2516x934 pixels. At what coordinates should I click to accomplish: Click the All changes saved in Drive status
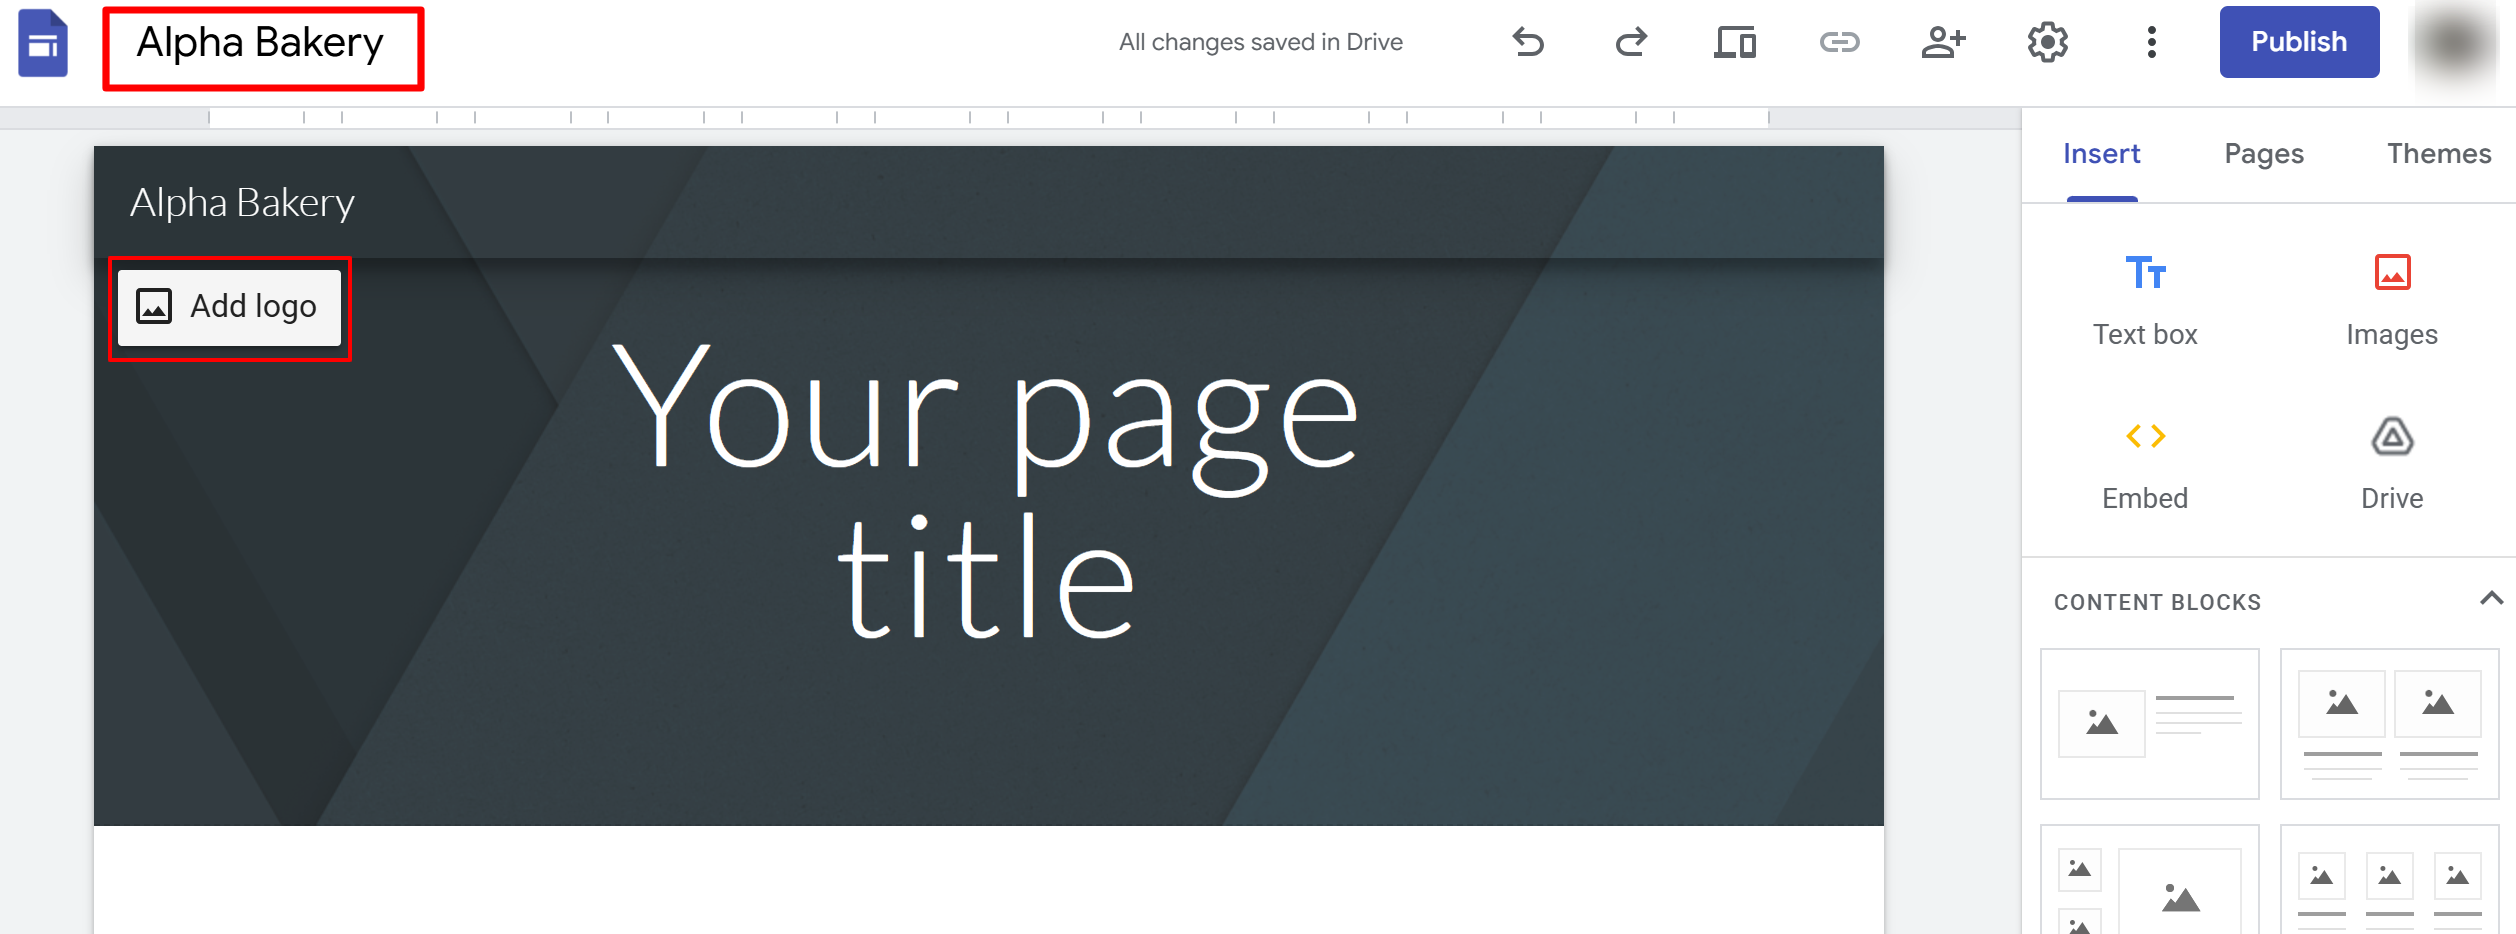[x=1260, y=42]
